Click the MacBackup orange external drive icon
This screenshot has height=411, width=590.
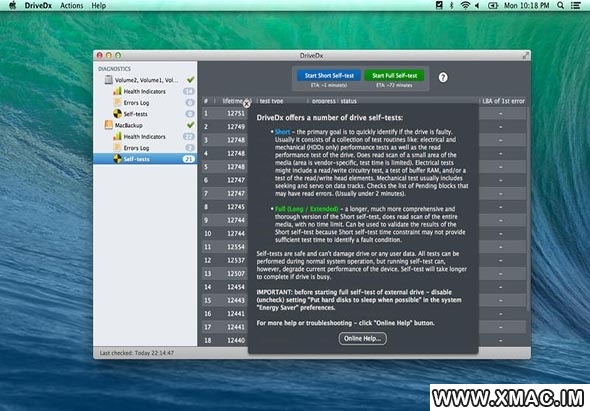click(x=108, y=125)
